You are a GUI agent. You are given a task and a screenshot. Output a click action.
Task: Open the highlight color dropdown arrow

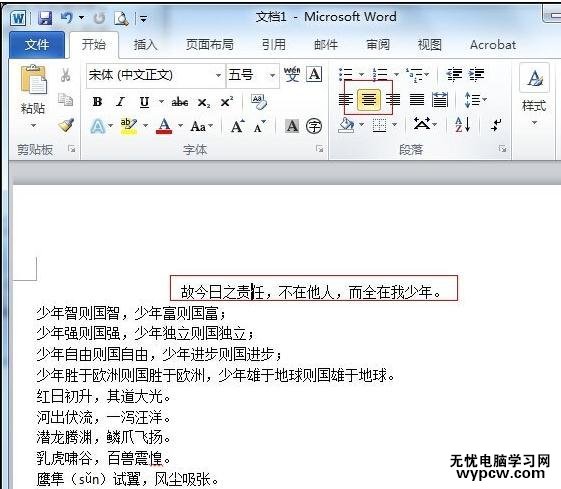pyautogui.click(x=145, y=125)
